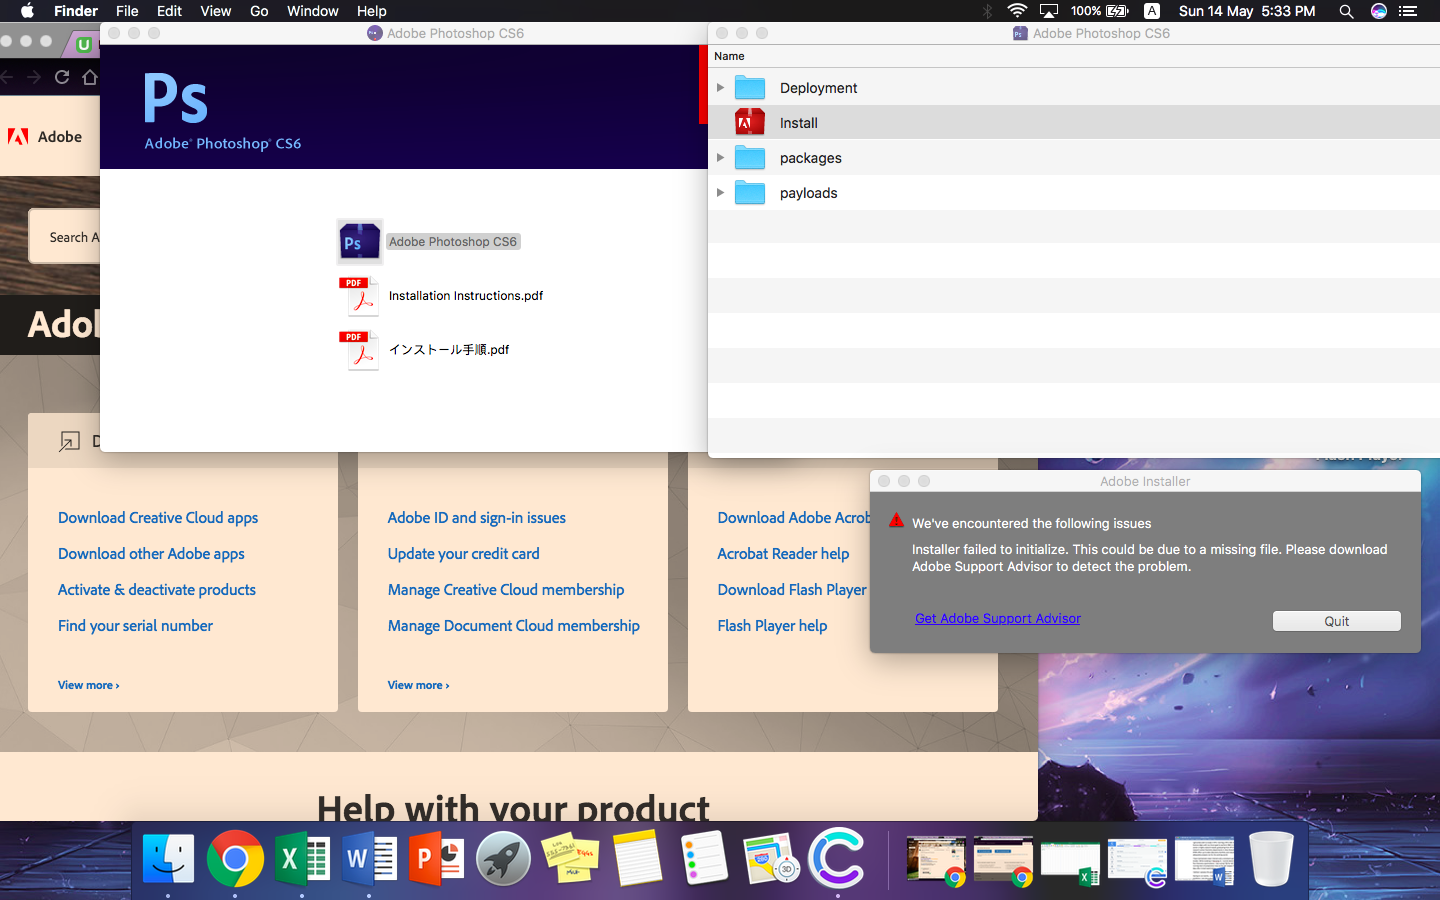Select the packages row in Finder list
Image resolution: width=1440 pixels, height=900 pixels.
coord(1074,158)
